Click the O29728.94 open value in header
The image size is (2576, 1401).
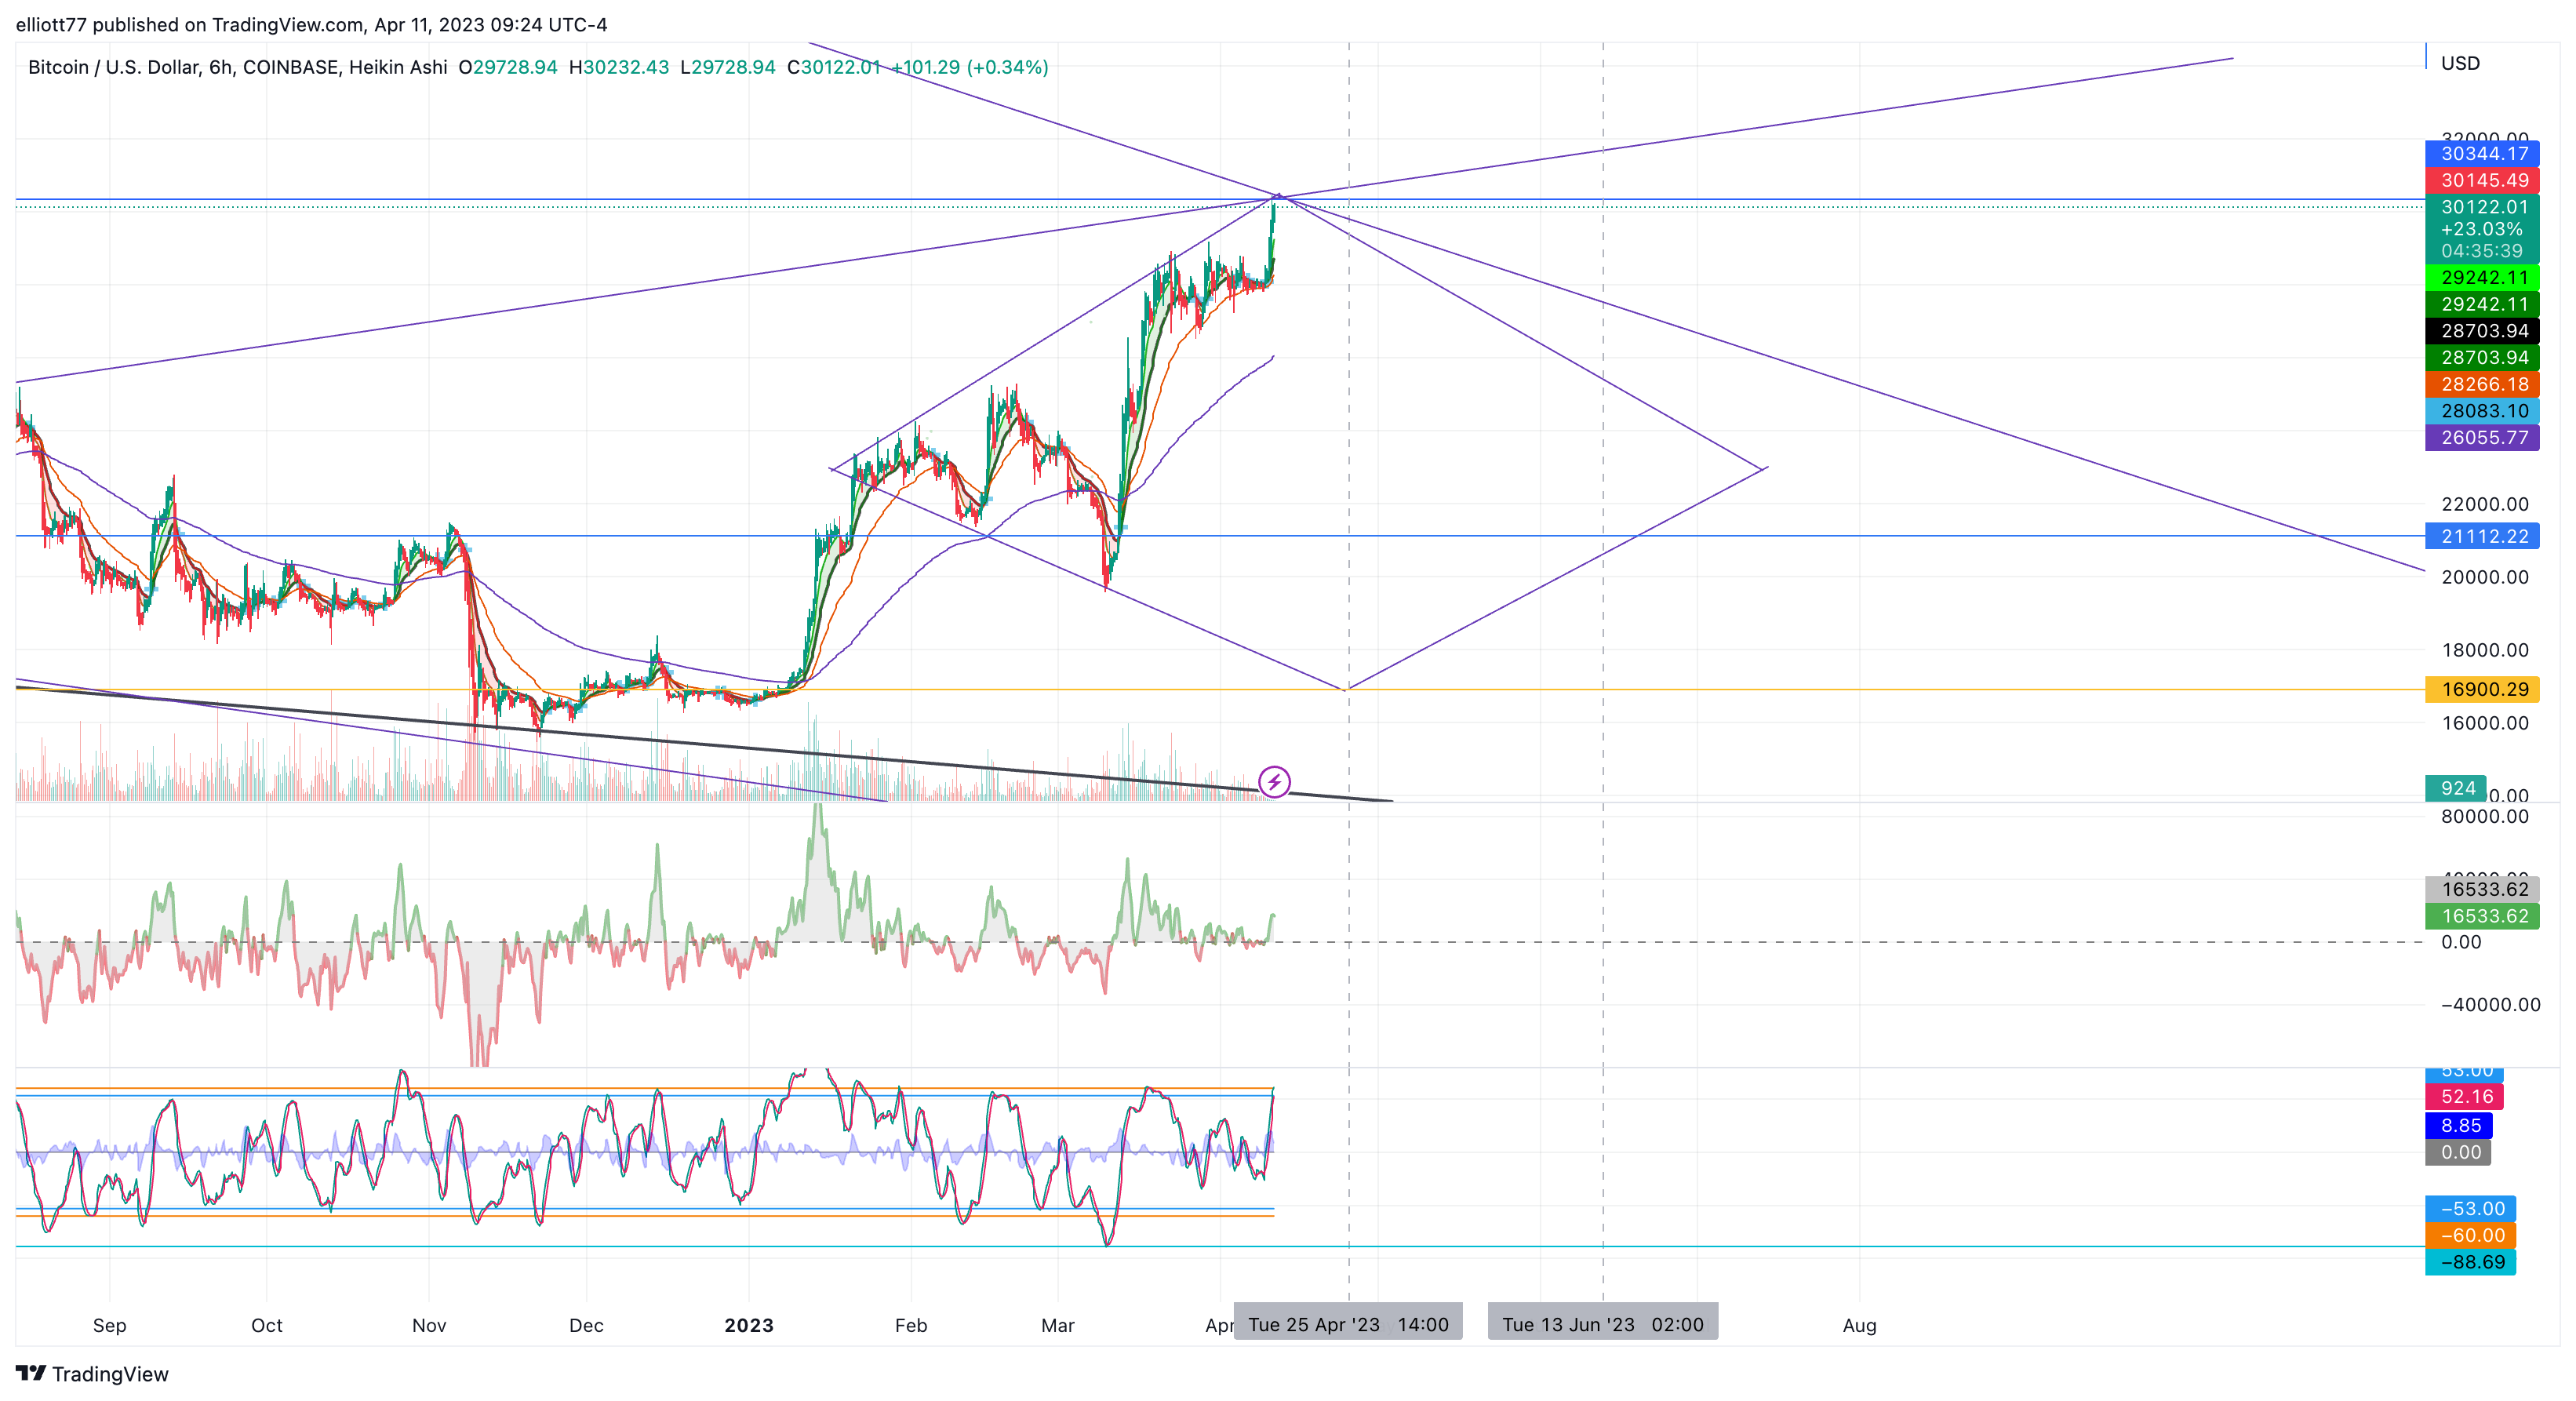point(508,67)
